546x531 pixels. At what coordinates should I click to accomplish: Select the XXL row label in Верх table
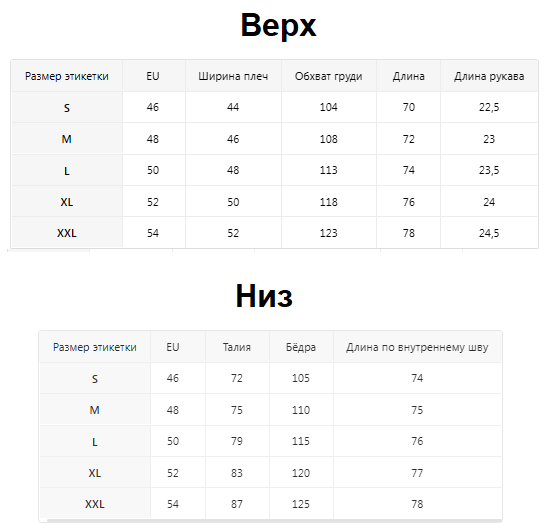pos(67,233)
